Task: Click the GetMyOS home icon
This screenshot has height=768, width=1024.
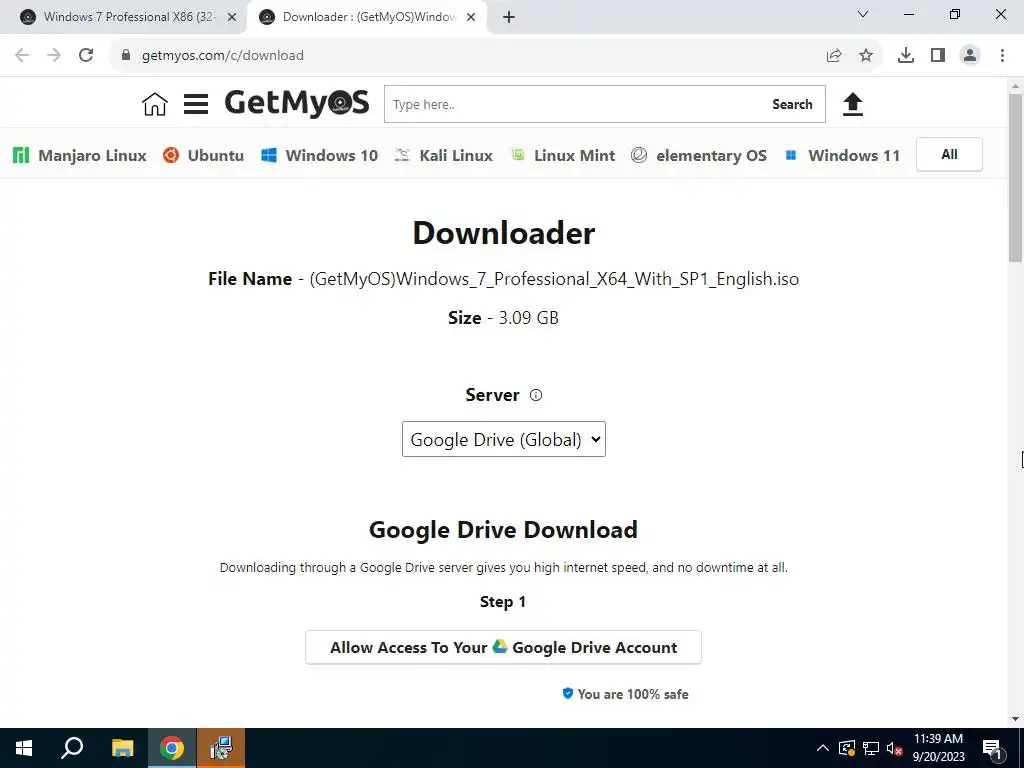Action: (155, 104)
